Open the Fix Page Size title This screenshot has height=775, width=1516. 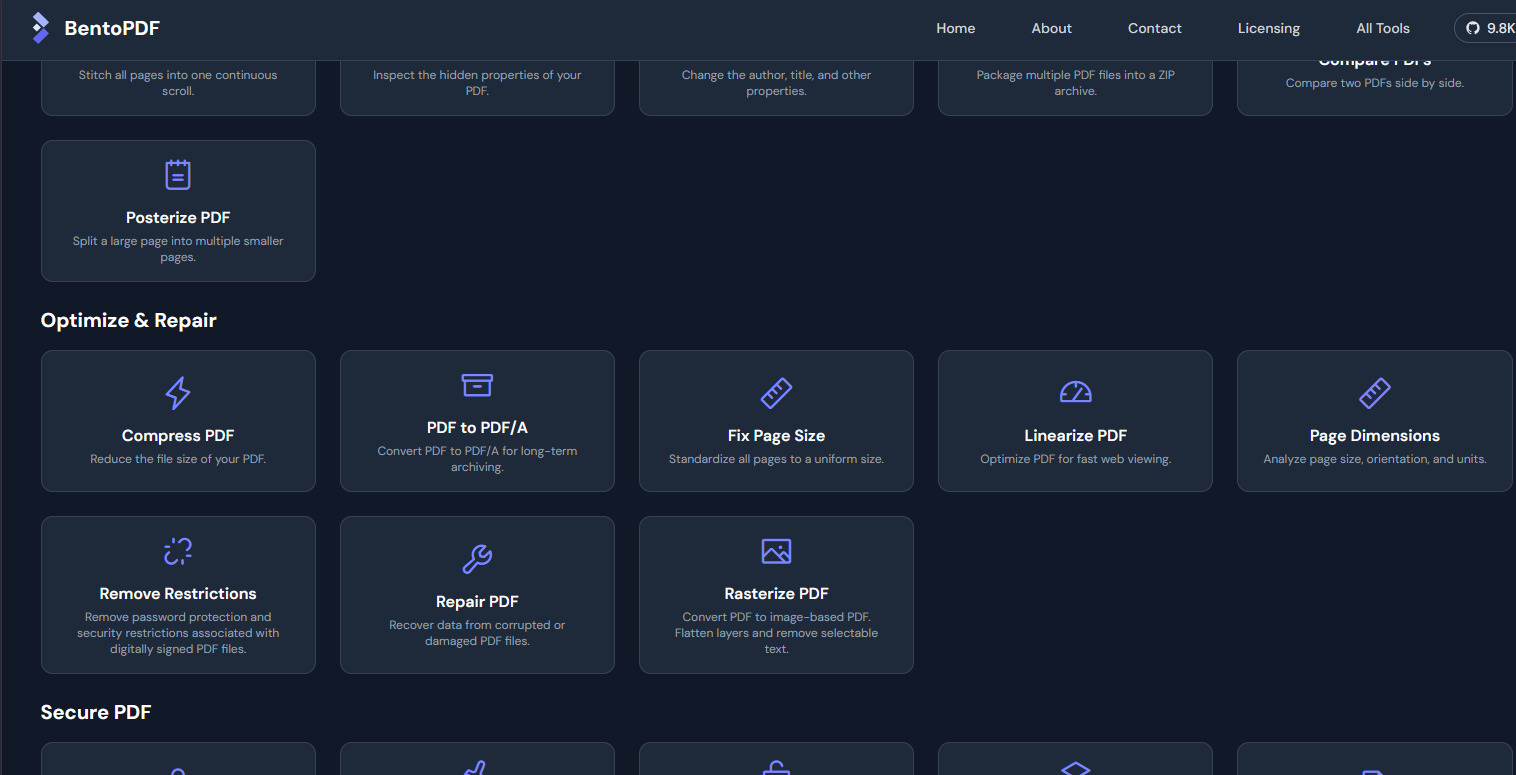tap(776, 435)
